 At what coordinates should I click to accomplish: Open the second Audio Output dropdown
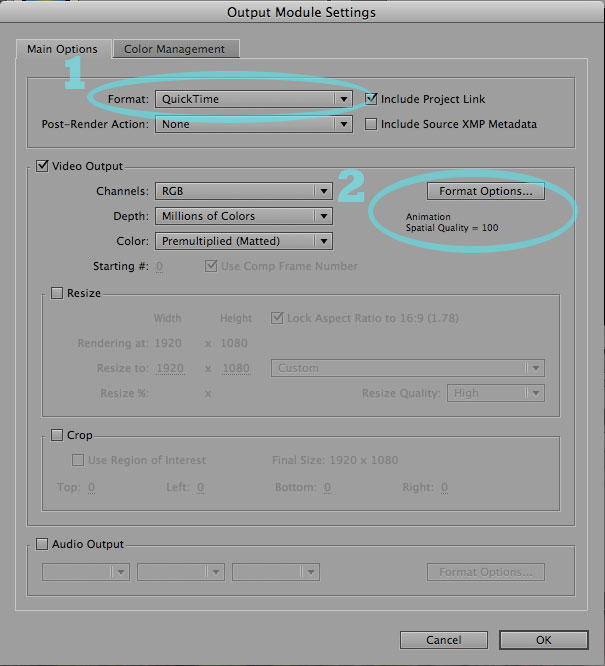[x=181, y=572]
